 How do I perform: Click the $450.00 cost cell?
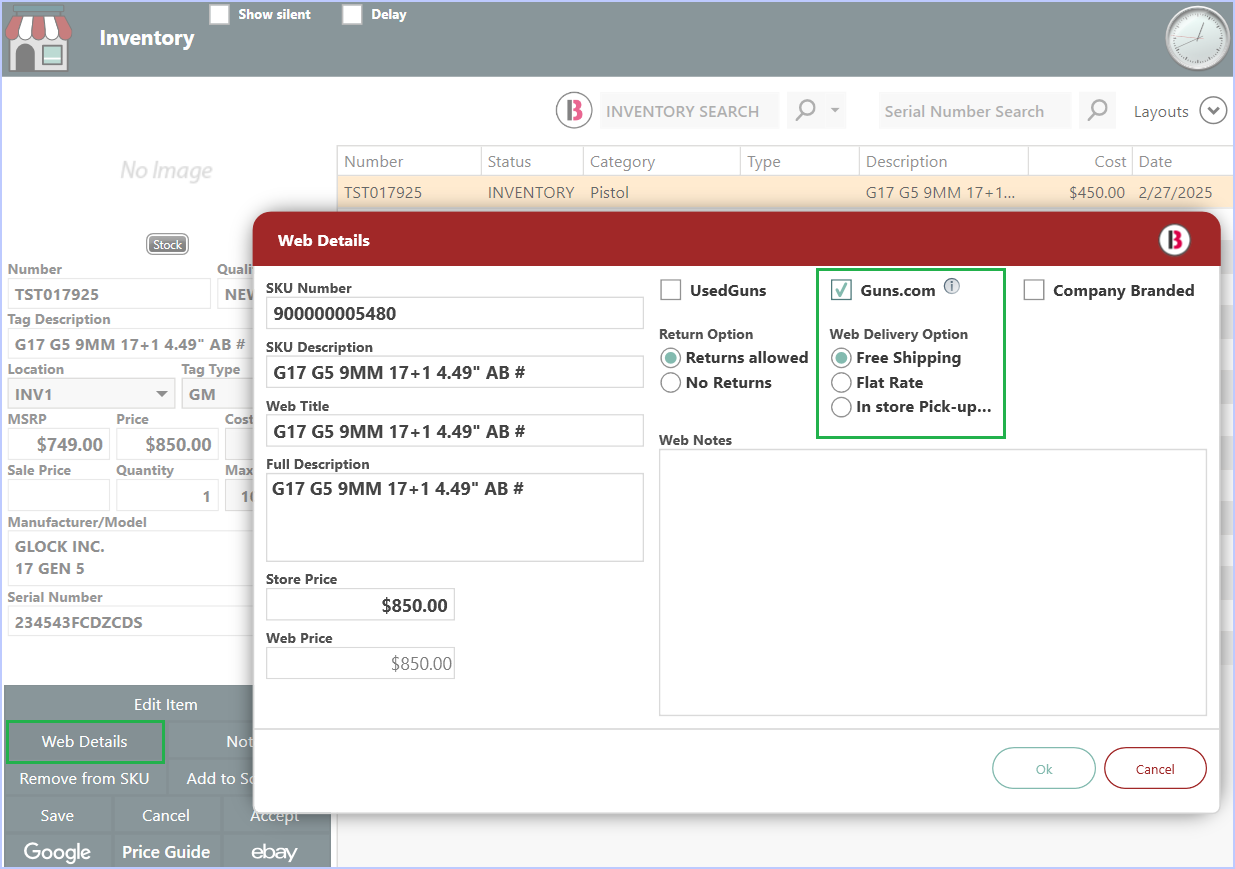pyautogui.click(x=1080, y=192)
